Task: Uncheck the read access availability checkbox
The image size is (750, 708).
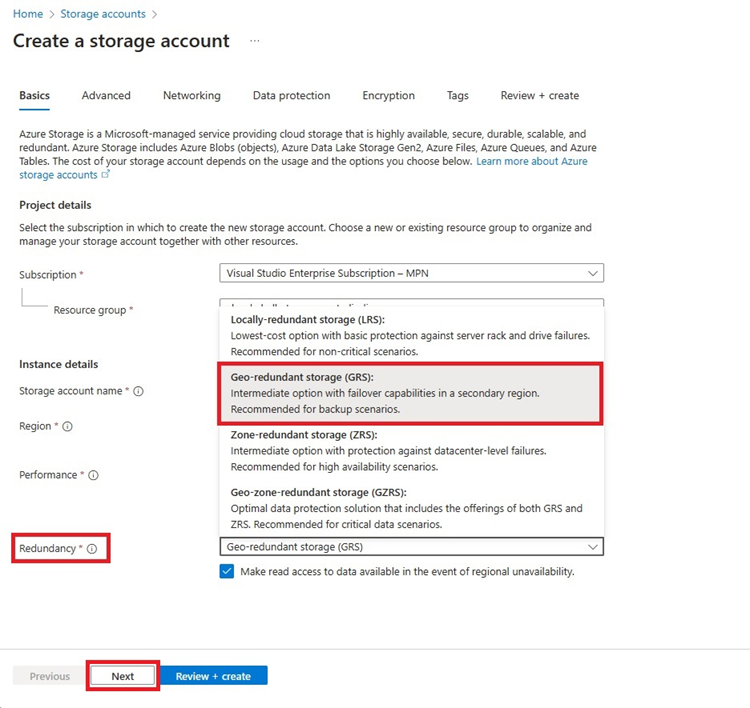Action: [x=227, y=571]
